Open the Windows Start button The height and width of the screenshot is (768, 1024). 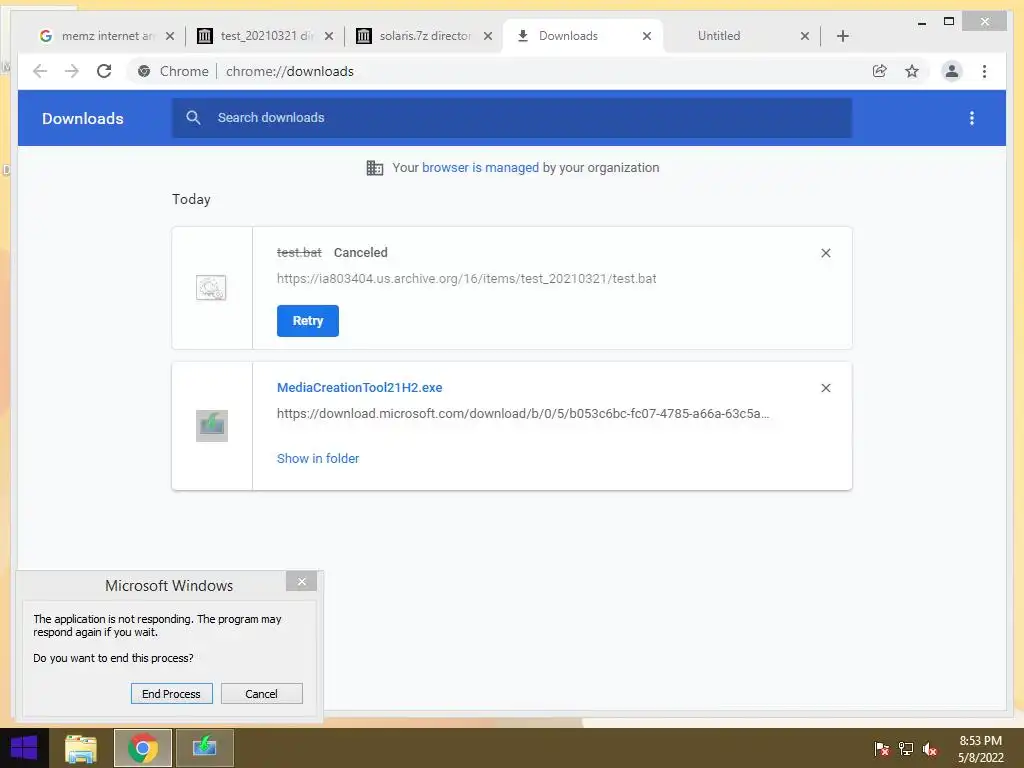tap(24, 748)
